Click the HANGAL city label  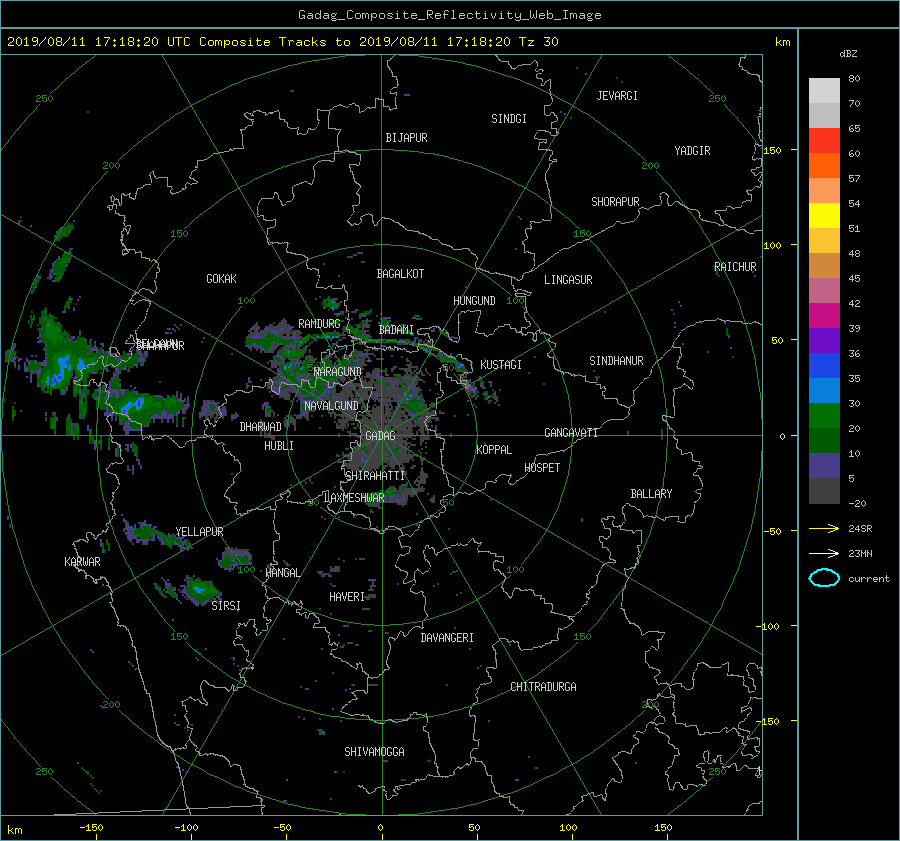[282, 572]
